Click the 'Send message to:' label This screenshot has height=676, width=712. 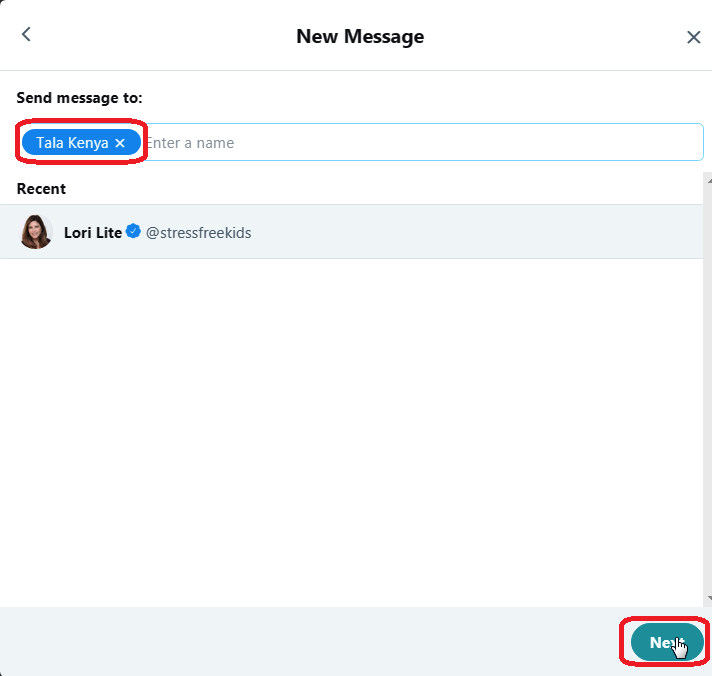point(79,98)
